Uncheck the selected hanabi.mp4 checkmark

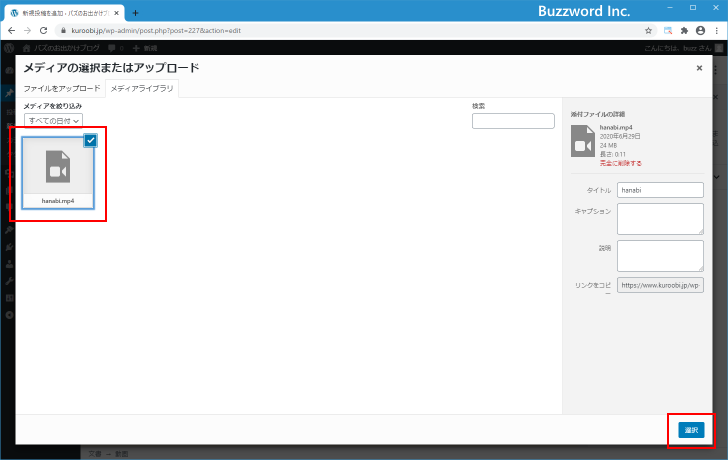(x=90, y=140)
